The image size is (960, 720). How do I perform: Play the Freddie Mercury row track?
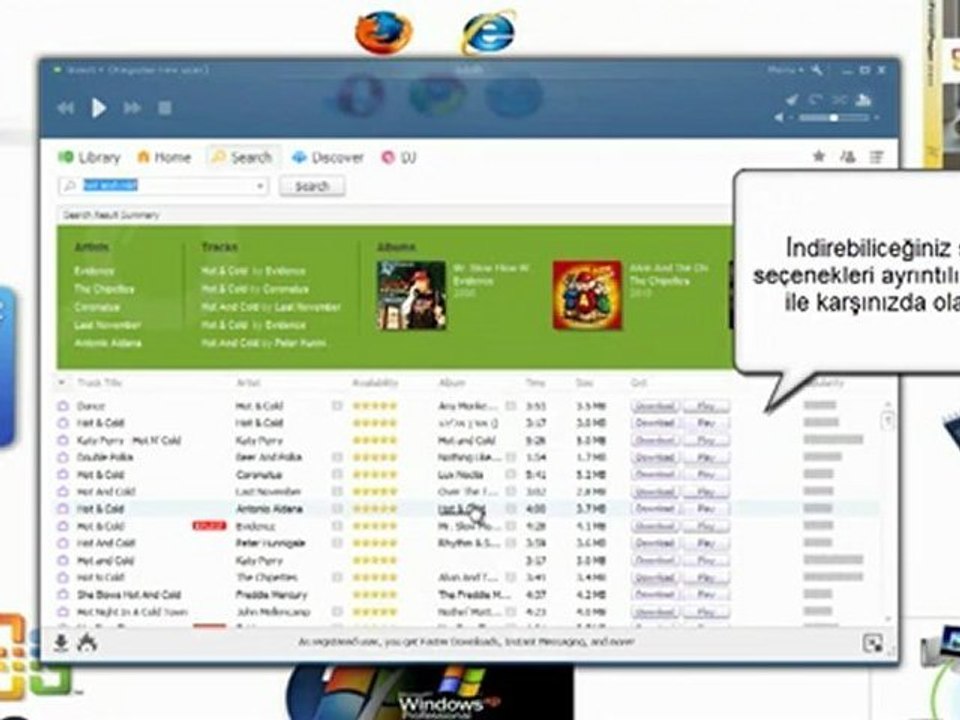[x=706, y=594]
